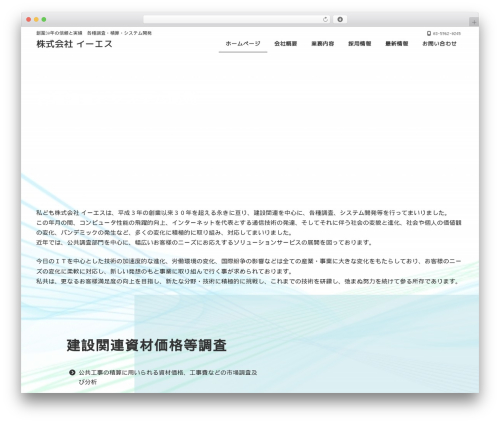Click the paragraph line starting 今日のＩＴを中心とした
Image resolution: width=500 pixels, height=423 pixels.
(x=249, y=261)
